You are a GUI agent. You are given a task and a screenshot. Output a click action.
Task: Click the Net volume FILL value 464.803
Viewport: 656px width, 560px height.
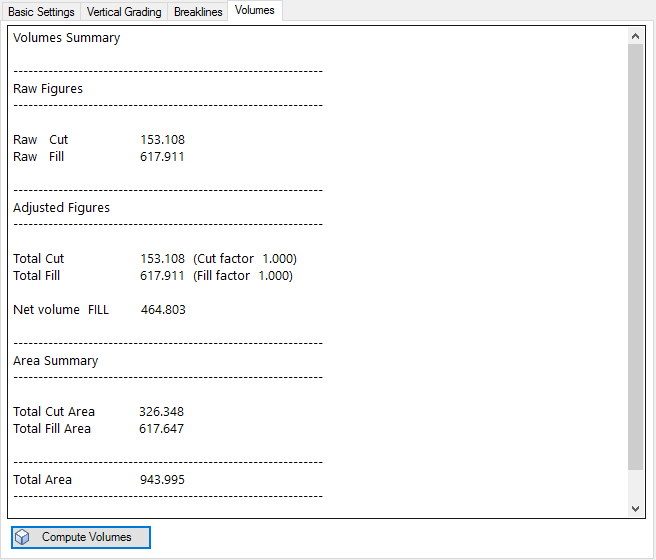pos(163,310)
